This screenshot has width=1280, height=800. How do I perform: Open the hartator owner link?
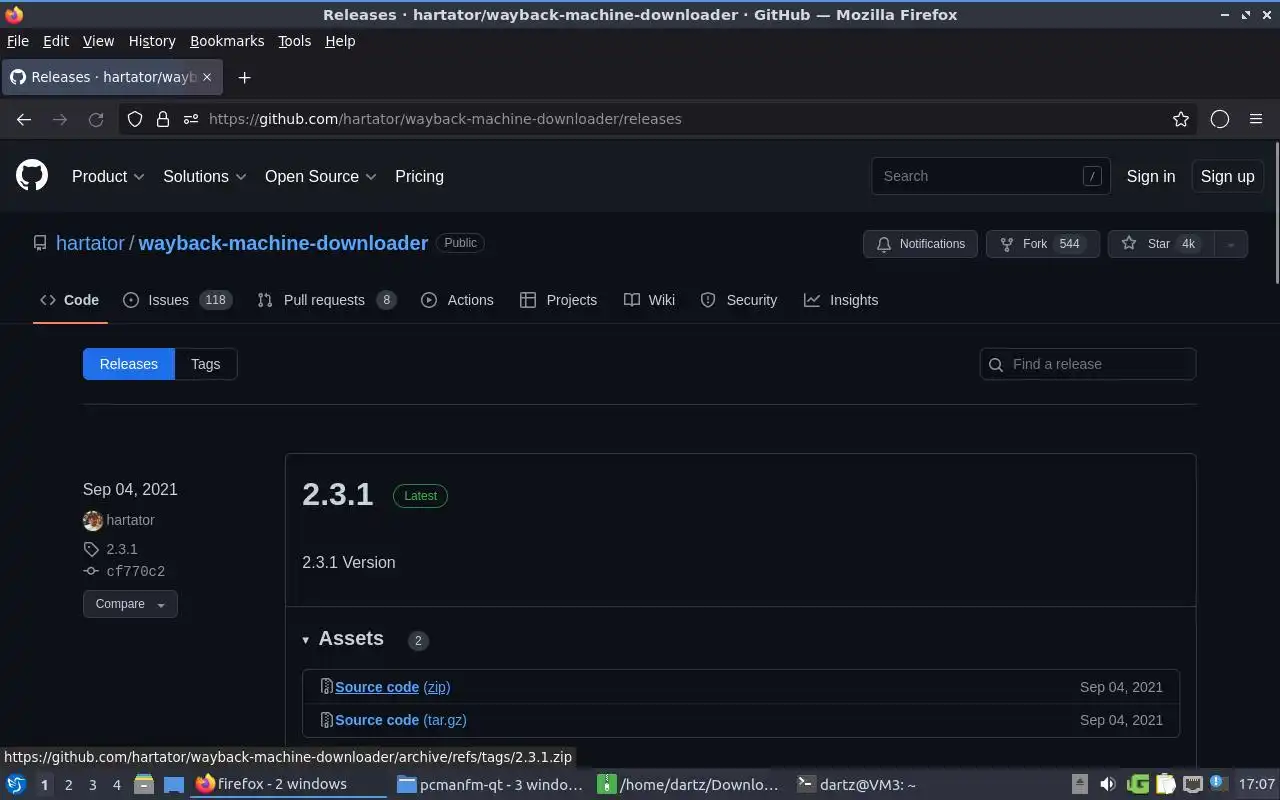(x=90, y=243)
